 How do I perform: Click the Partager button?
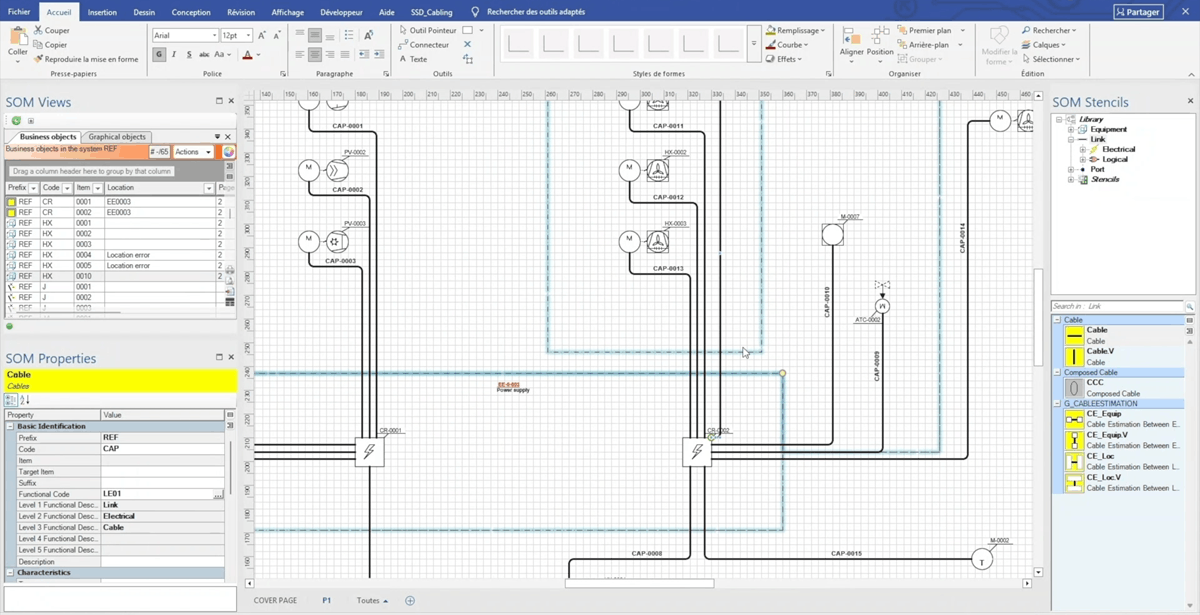click(1138, 12)
